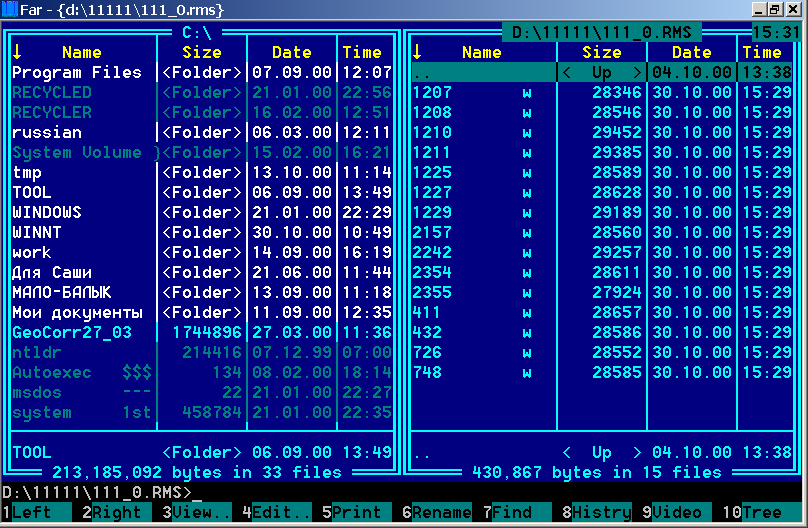This screenshot has height=528, width=808.
Task: Click the sort arrow in right panel header
Action: pyautogui.click(x=417, y=52)
